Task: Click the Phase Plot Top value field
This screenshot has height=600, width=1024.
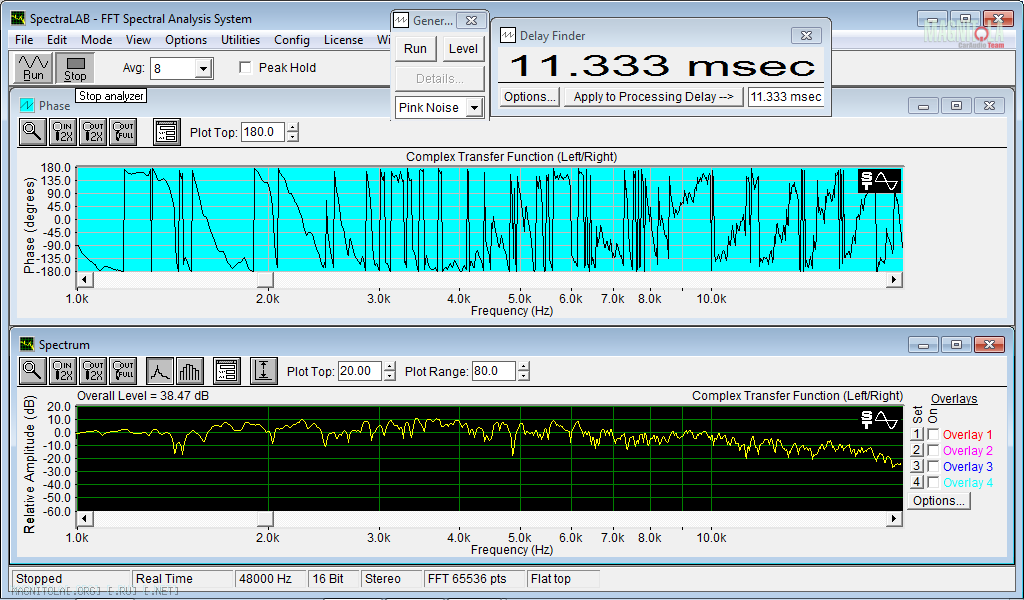Action: [263, 132]
